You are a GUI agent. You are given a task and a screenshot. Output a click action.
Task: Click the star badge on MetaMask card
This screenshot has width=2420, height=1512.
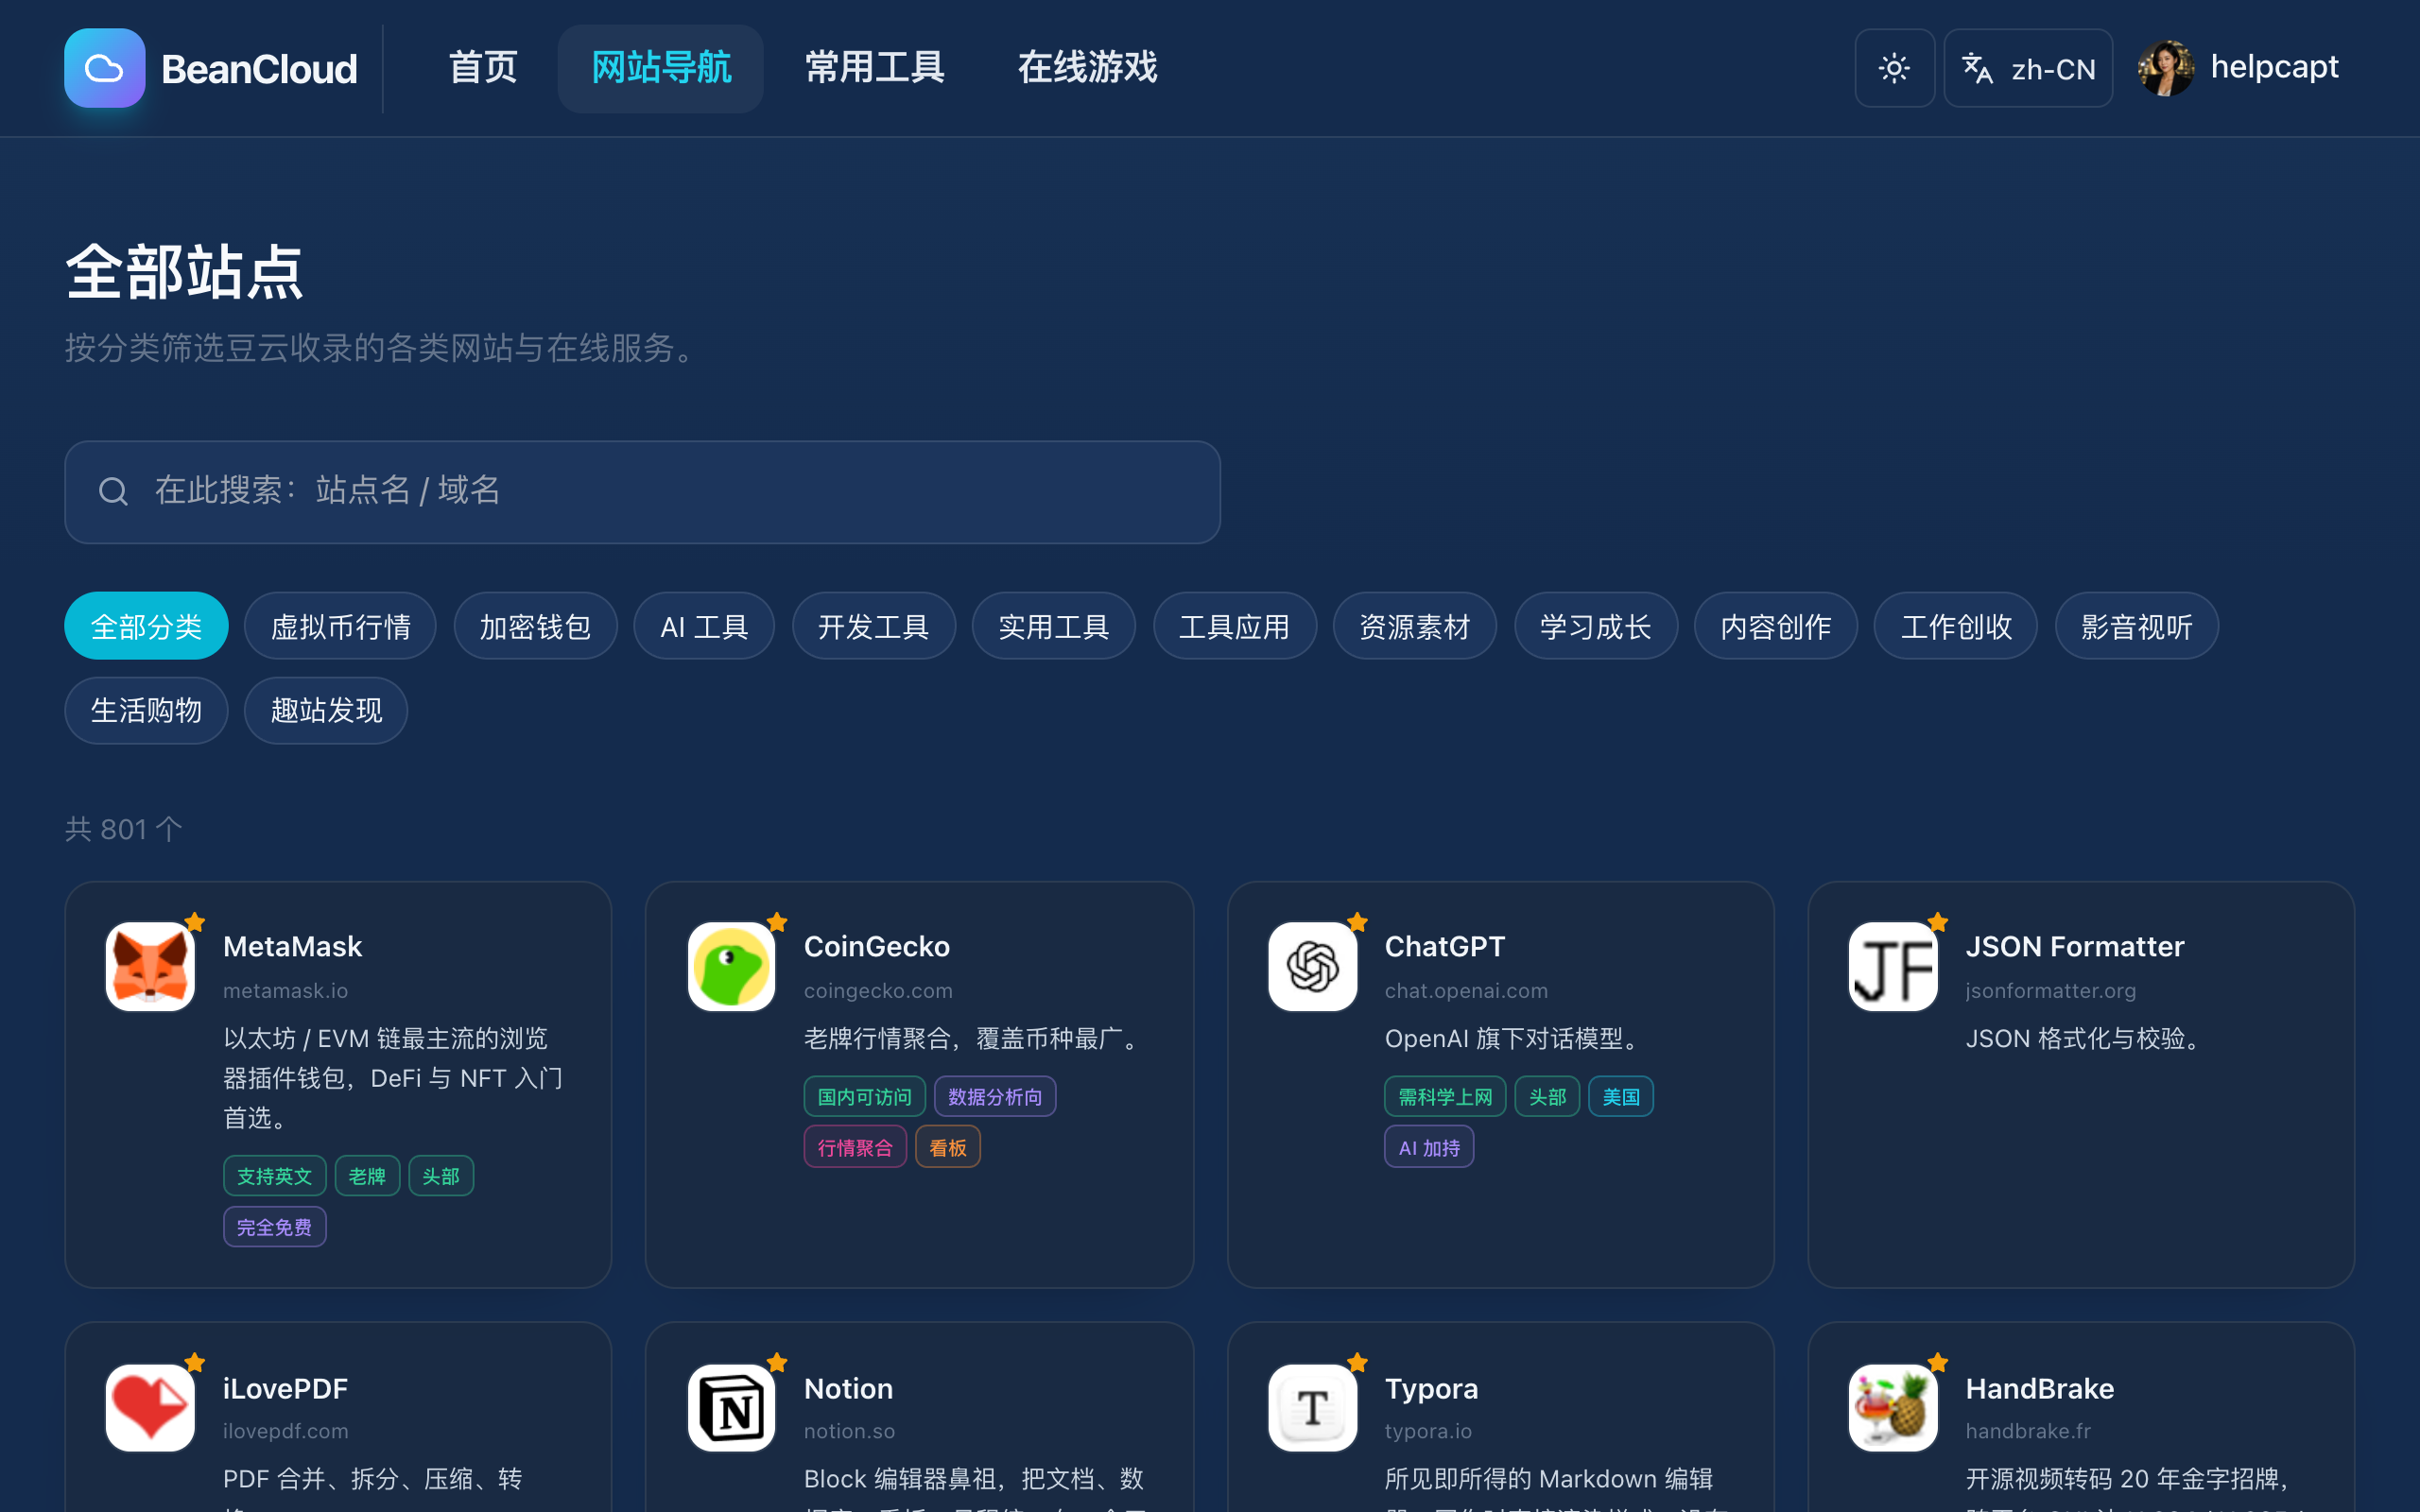195,921
